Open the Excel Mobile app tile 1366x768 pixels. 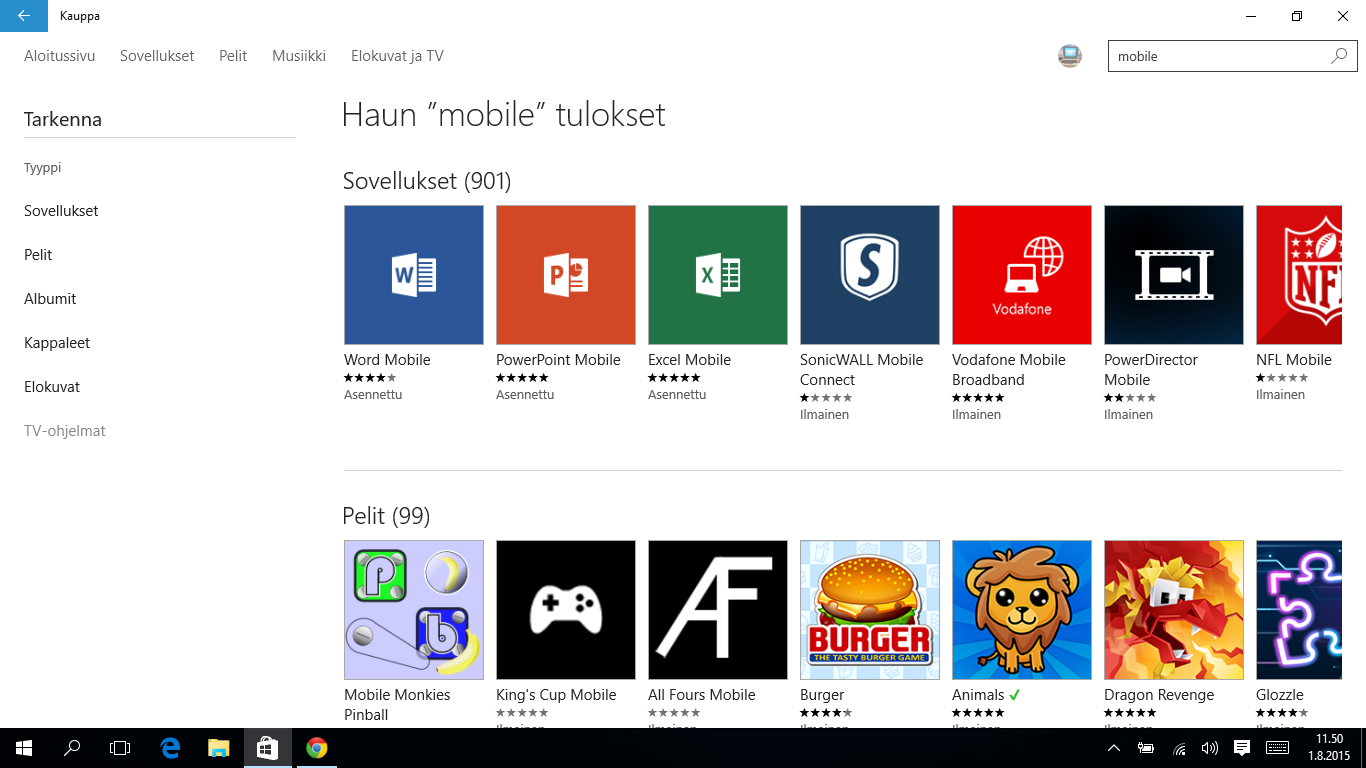click(718, 275)
